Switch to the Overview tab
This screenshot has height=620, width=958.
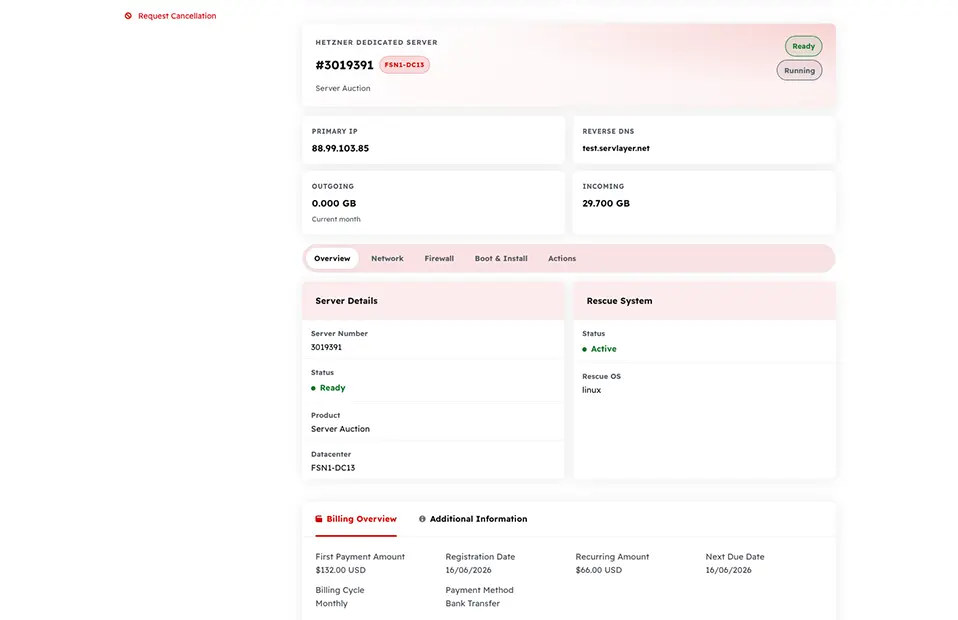[x=332, y=258]
